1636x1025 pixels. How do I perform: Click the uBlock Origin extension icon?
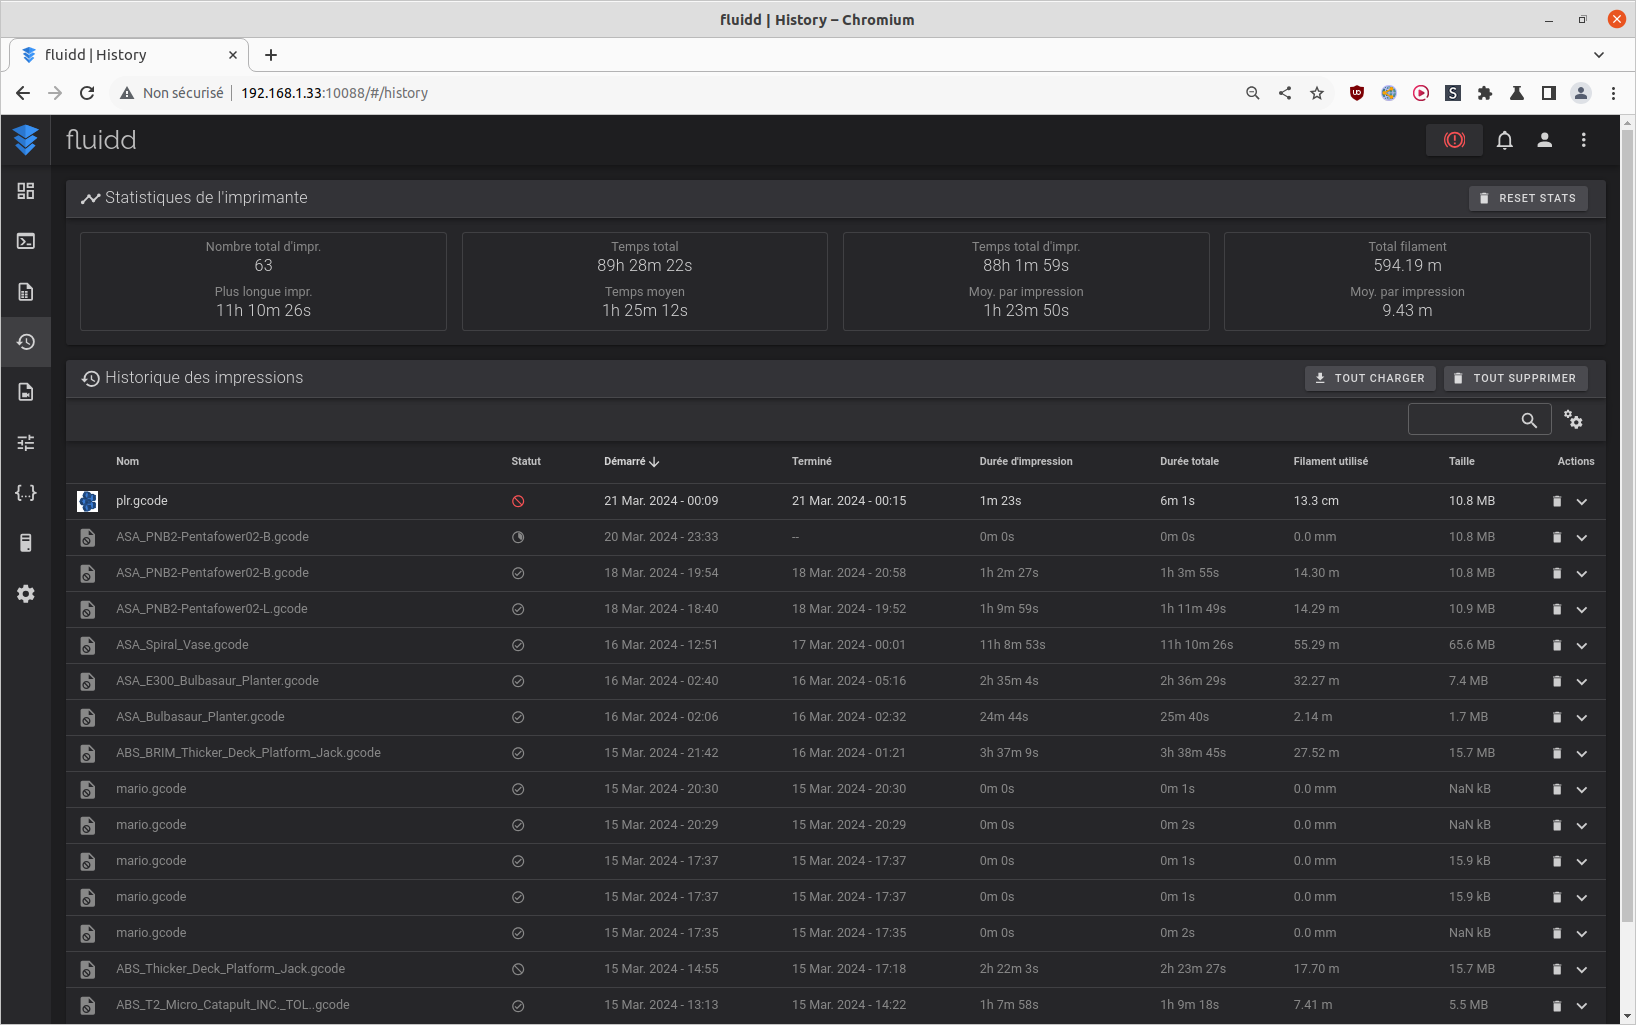pyautogui.click(x=1357, y=93)
